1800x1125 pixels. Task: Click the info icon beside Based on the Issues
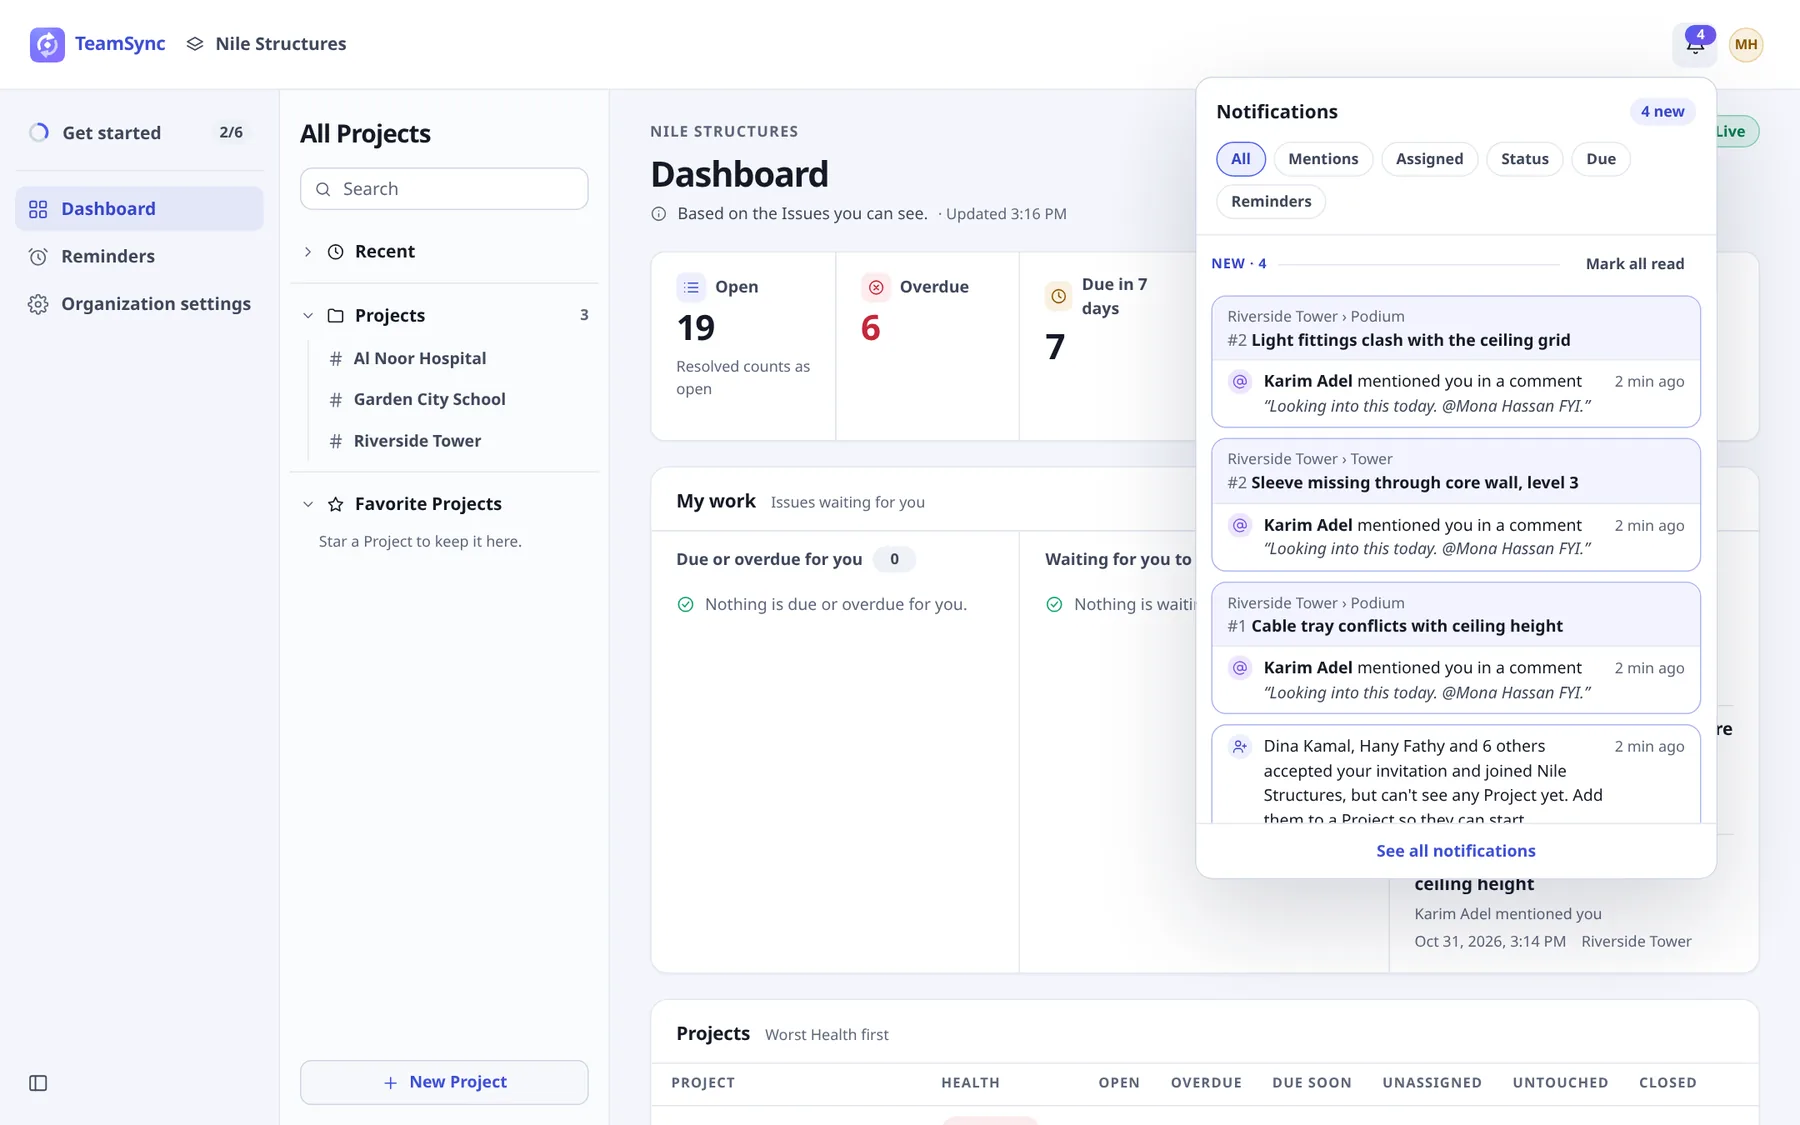pos(659,214)
